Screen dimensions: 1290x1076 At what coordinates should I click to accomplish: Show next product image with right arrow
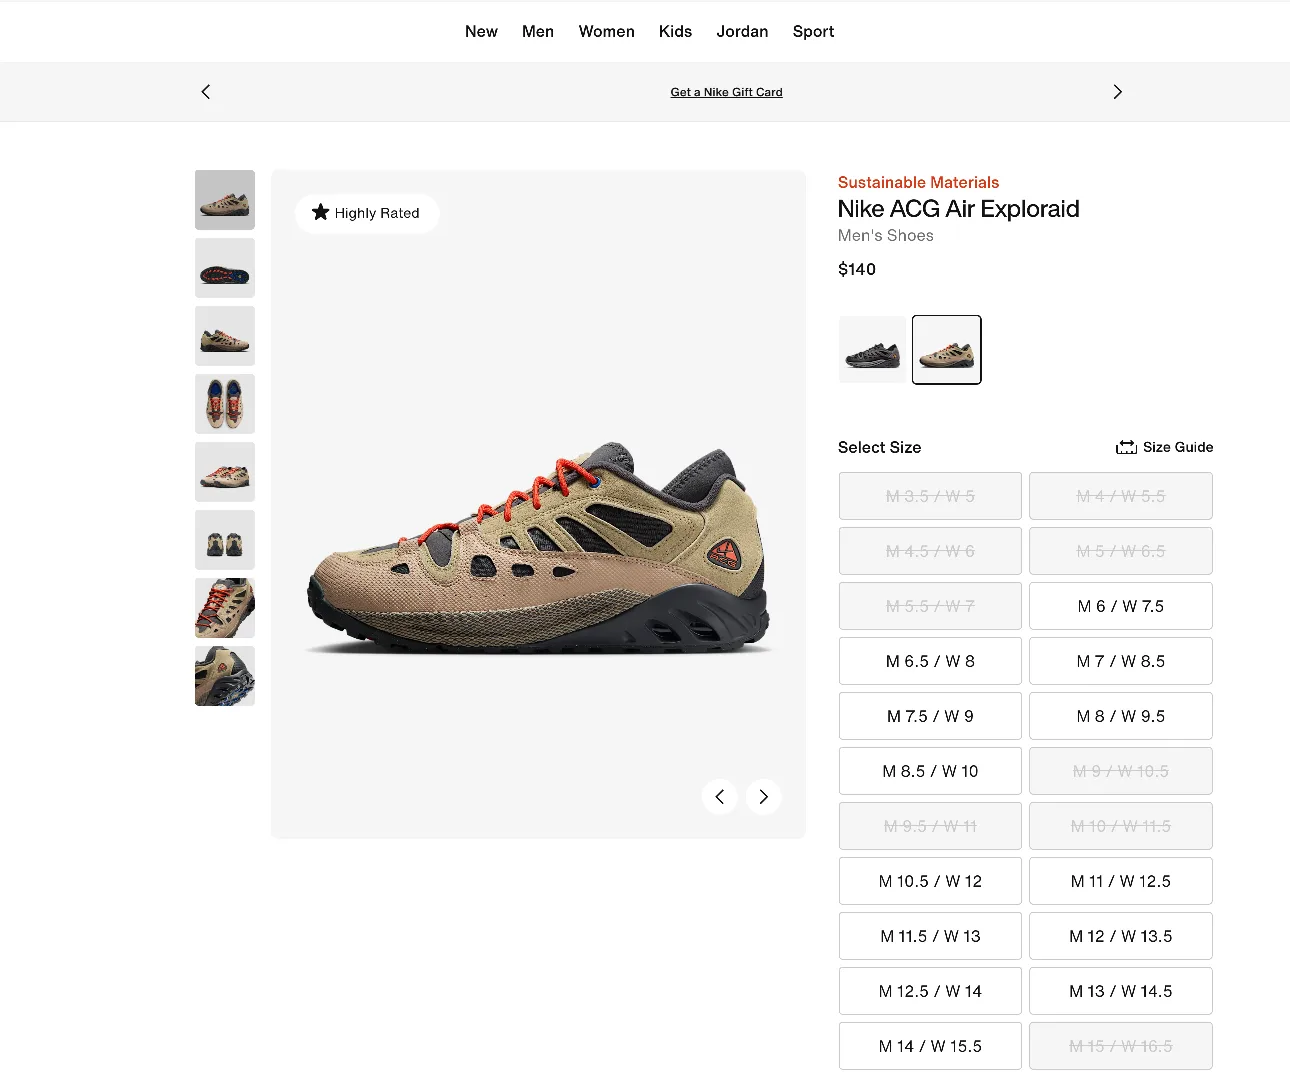[x=763, y=797]
